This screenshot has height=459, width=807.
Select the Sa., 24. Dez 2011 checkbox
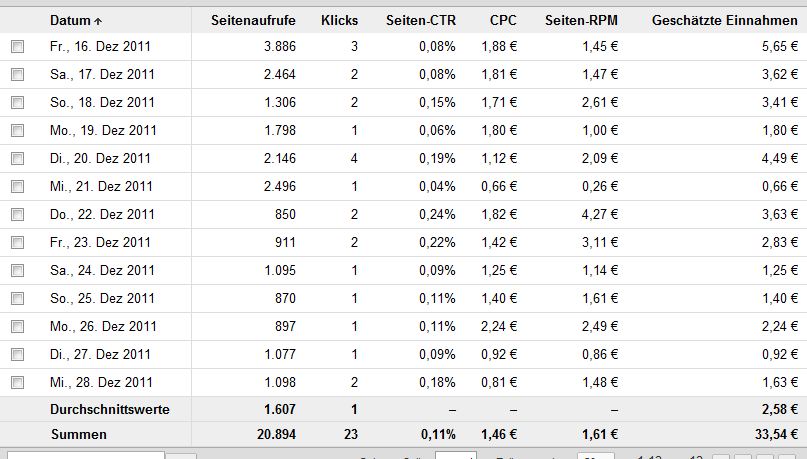17,271
